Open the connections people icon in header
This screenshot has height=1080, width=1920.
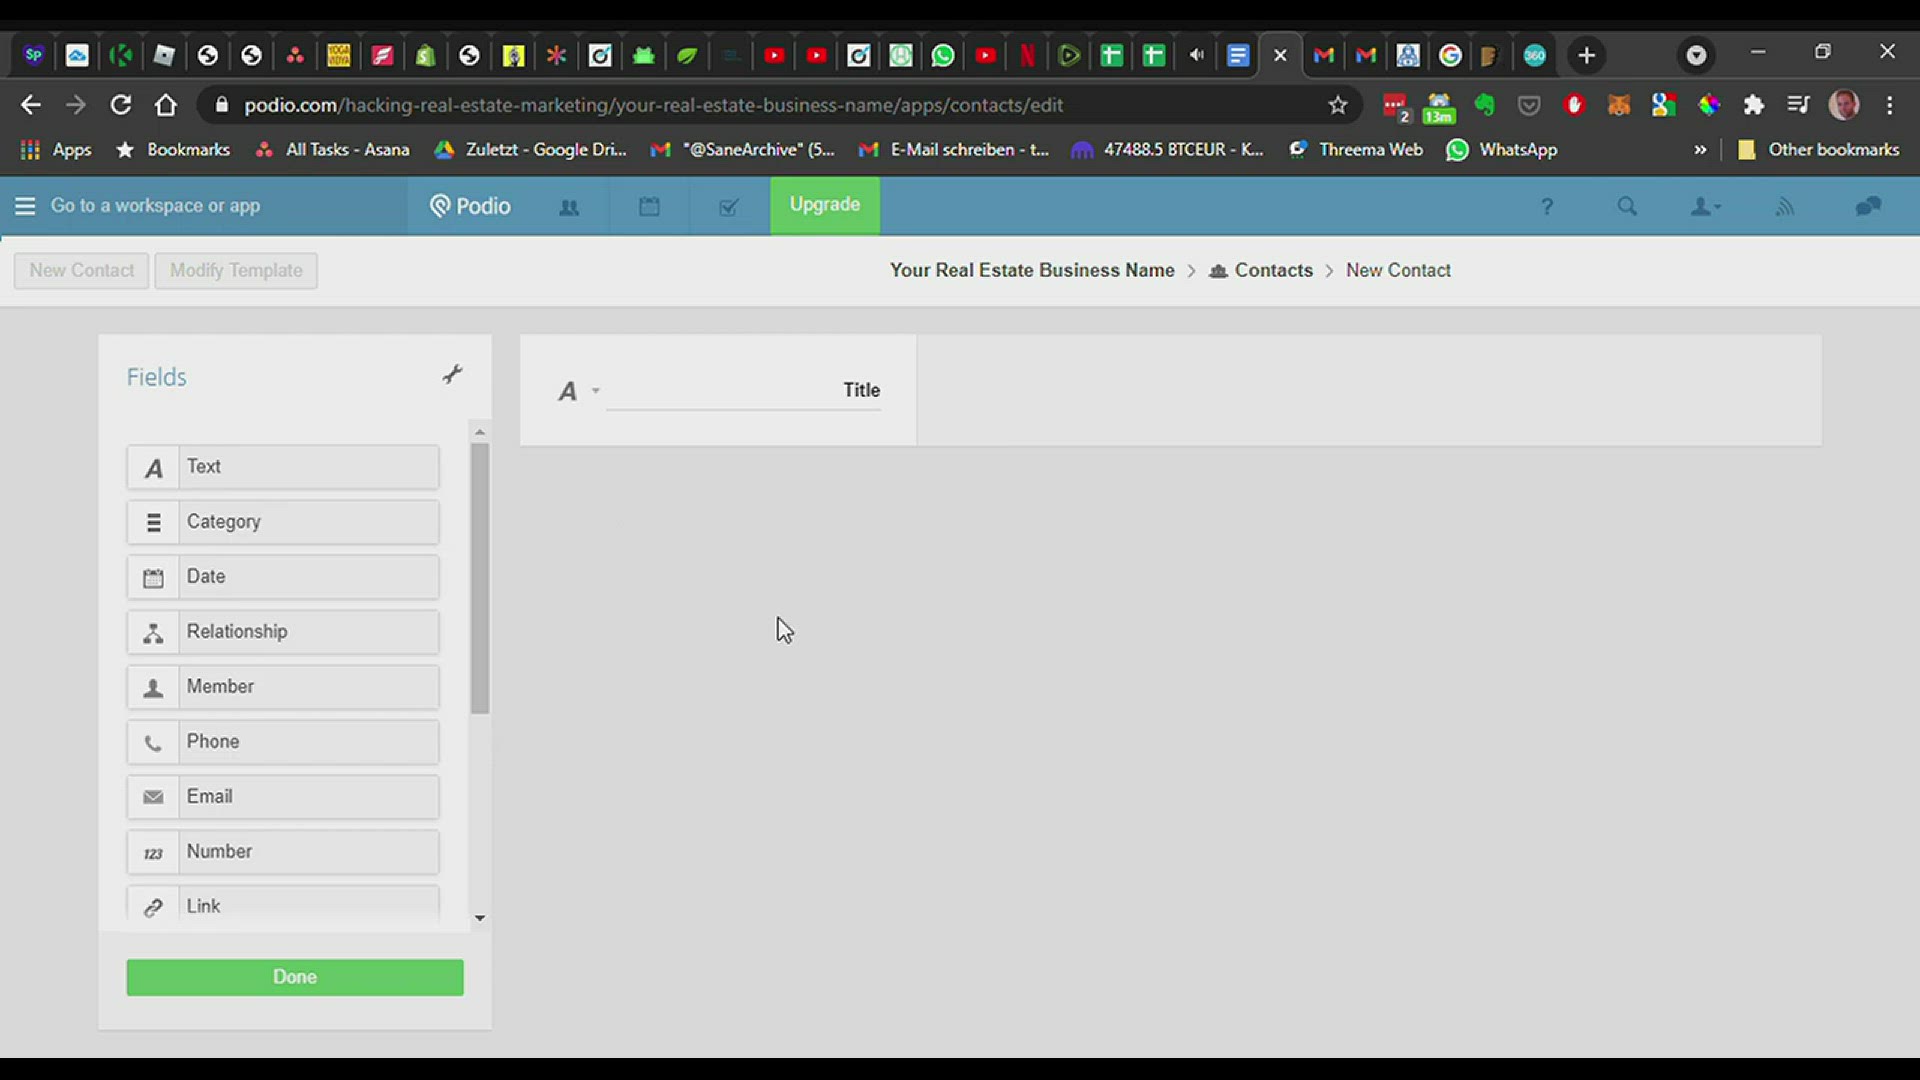(569, 207)
